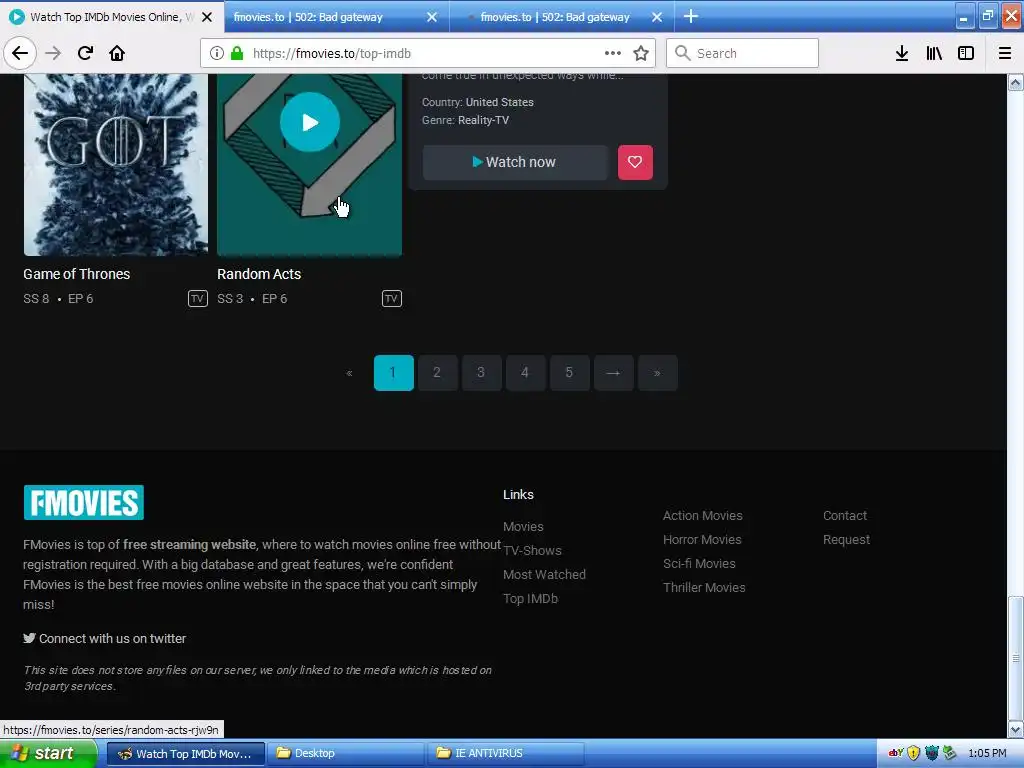Open the Game of Thrones title link
The image size is (1024, 768).
(x=76, y=274)
